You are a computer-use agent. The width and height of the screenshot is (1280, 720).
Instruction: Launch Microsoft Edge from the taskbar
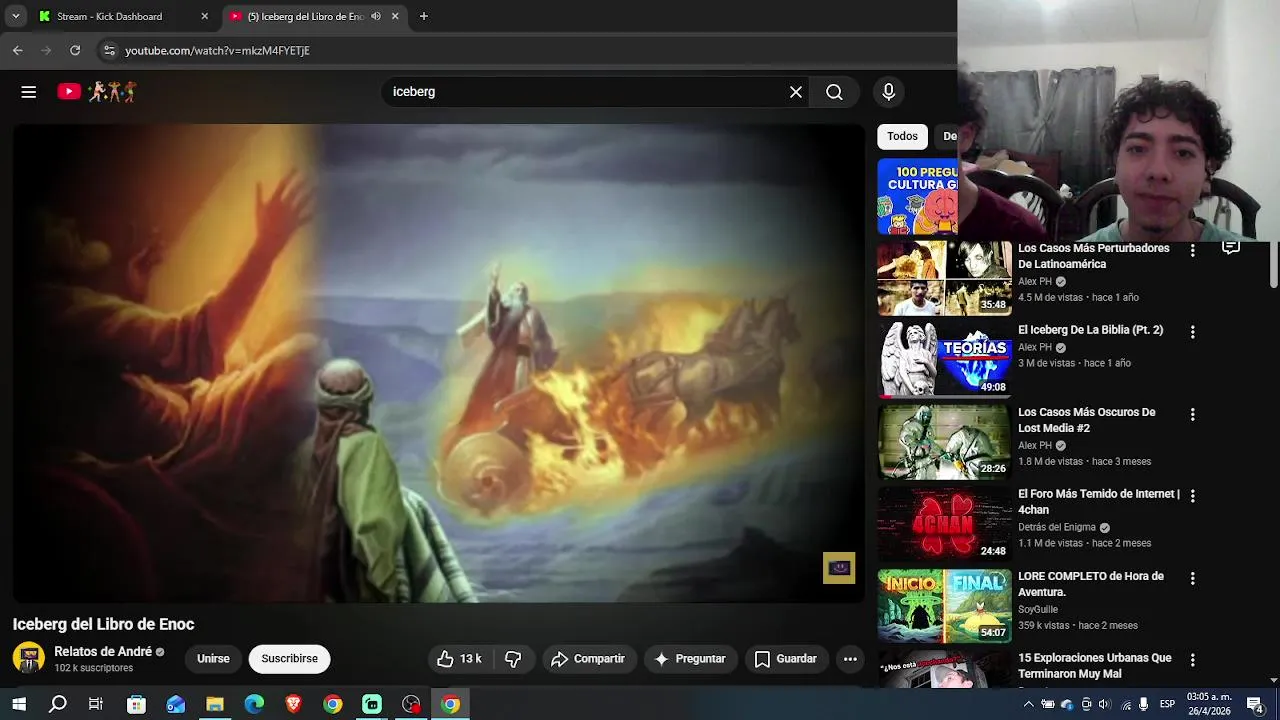click(x=254, y=704)
